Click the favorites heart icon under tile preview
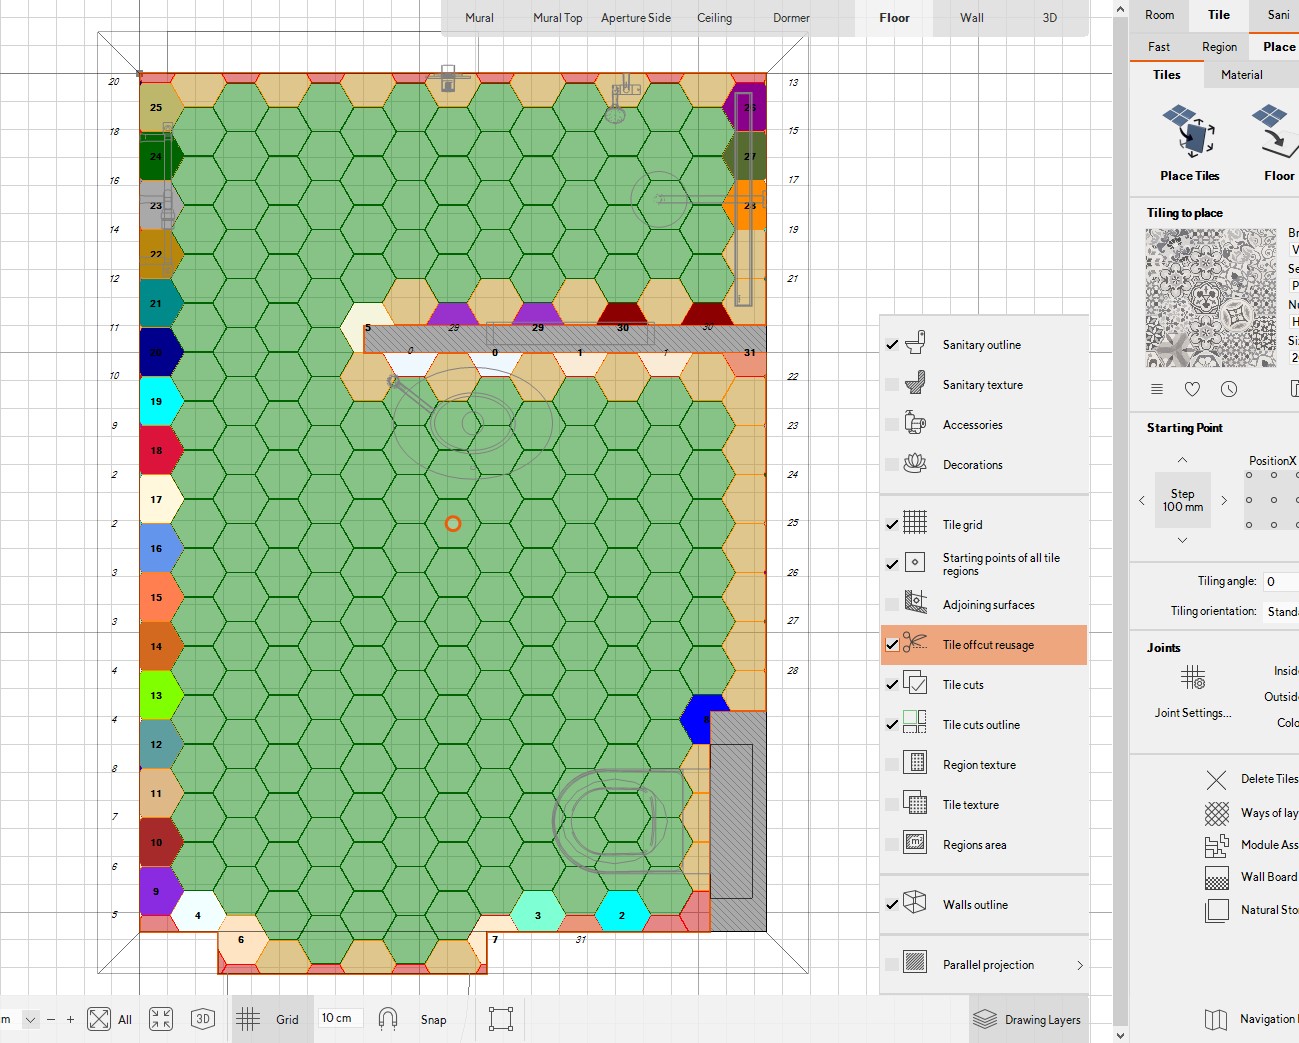 1192,389
